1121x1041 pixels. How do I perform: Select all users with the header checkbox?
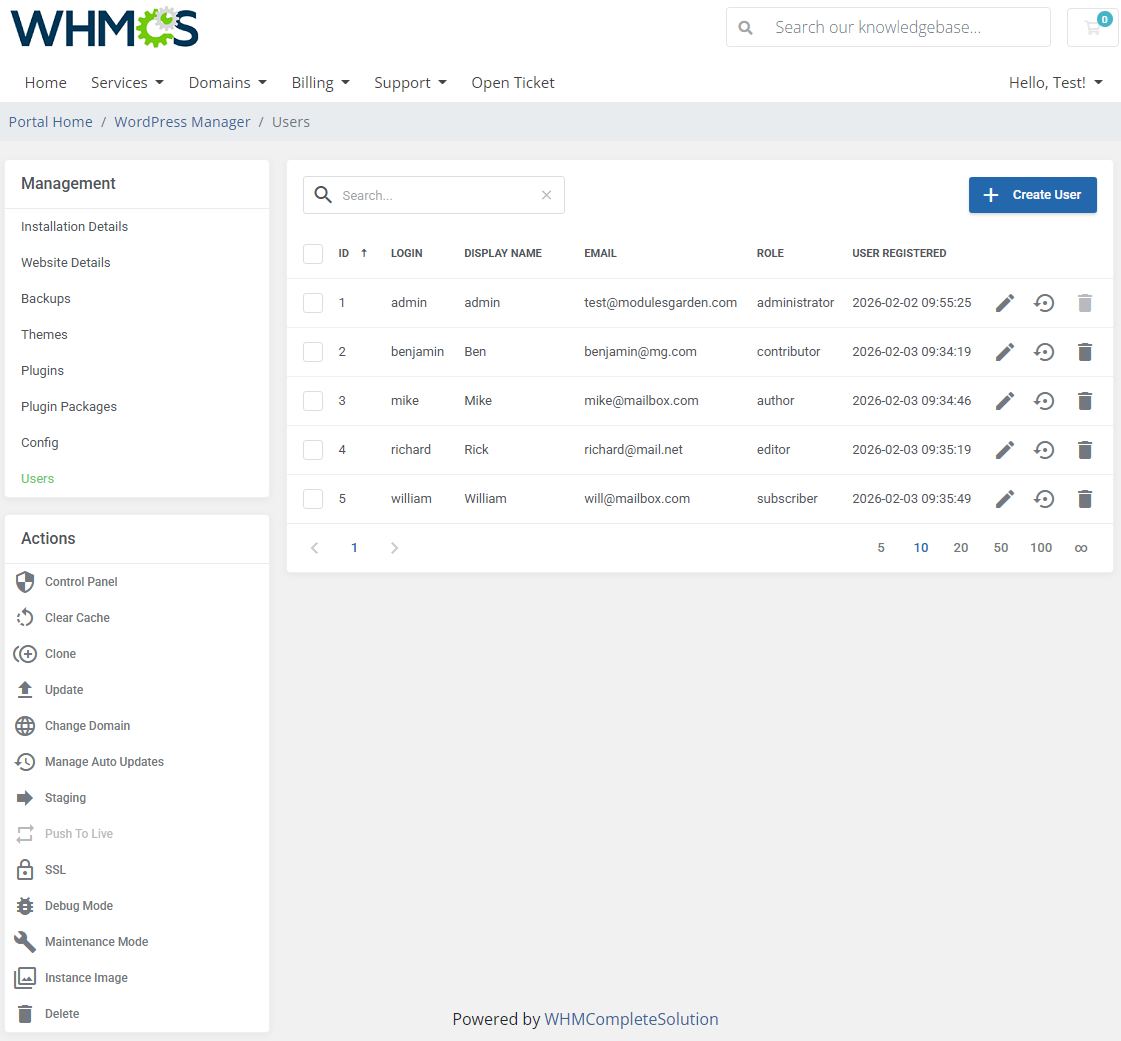pos(313,253)
